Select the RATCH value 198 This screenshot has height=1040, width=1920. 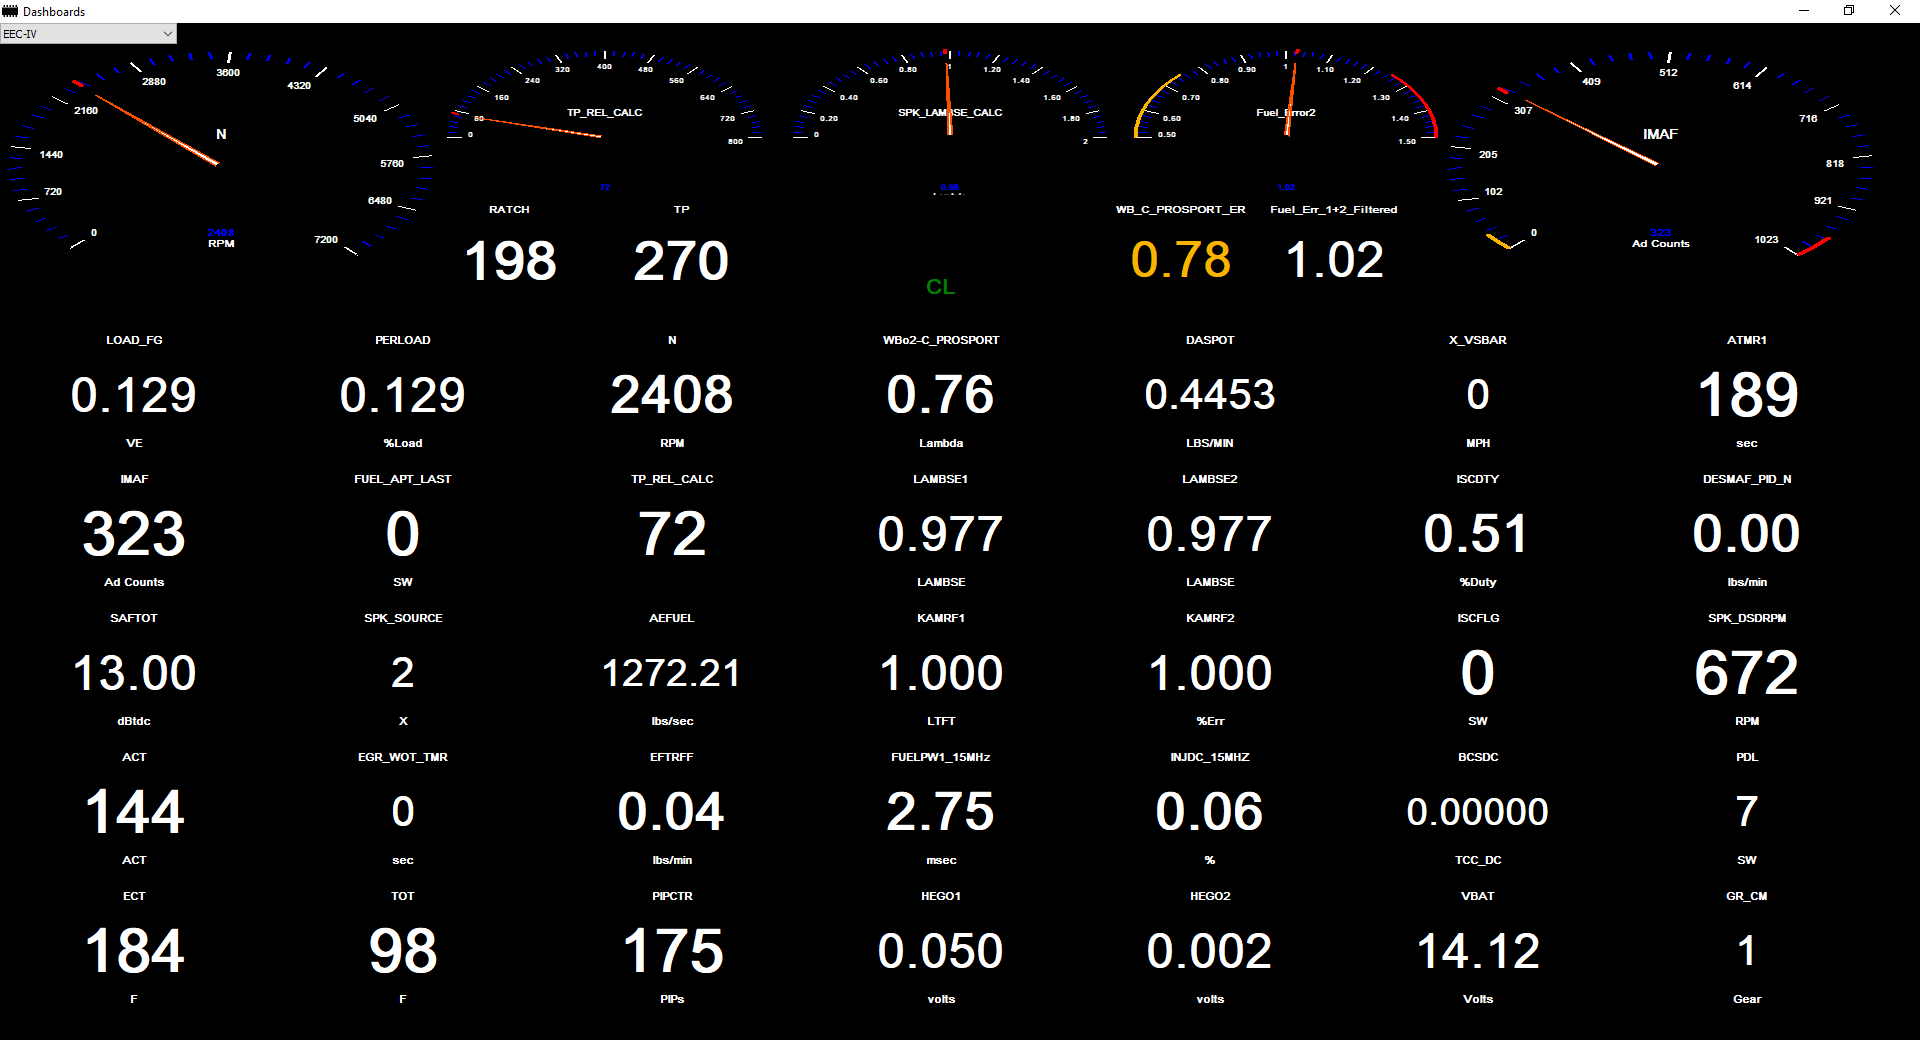(510, 261)
